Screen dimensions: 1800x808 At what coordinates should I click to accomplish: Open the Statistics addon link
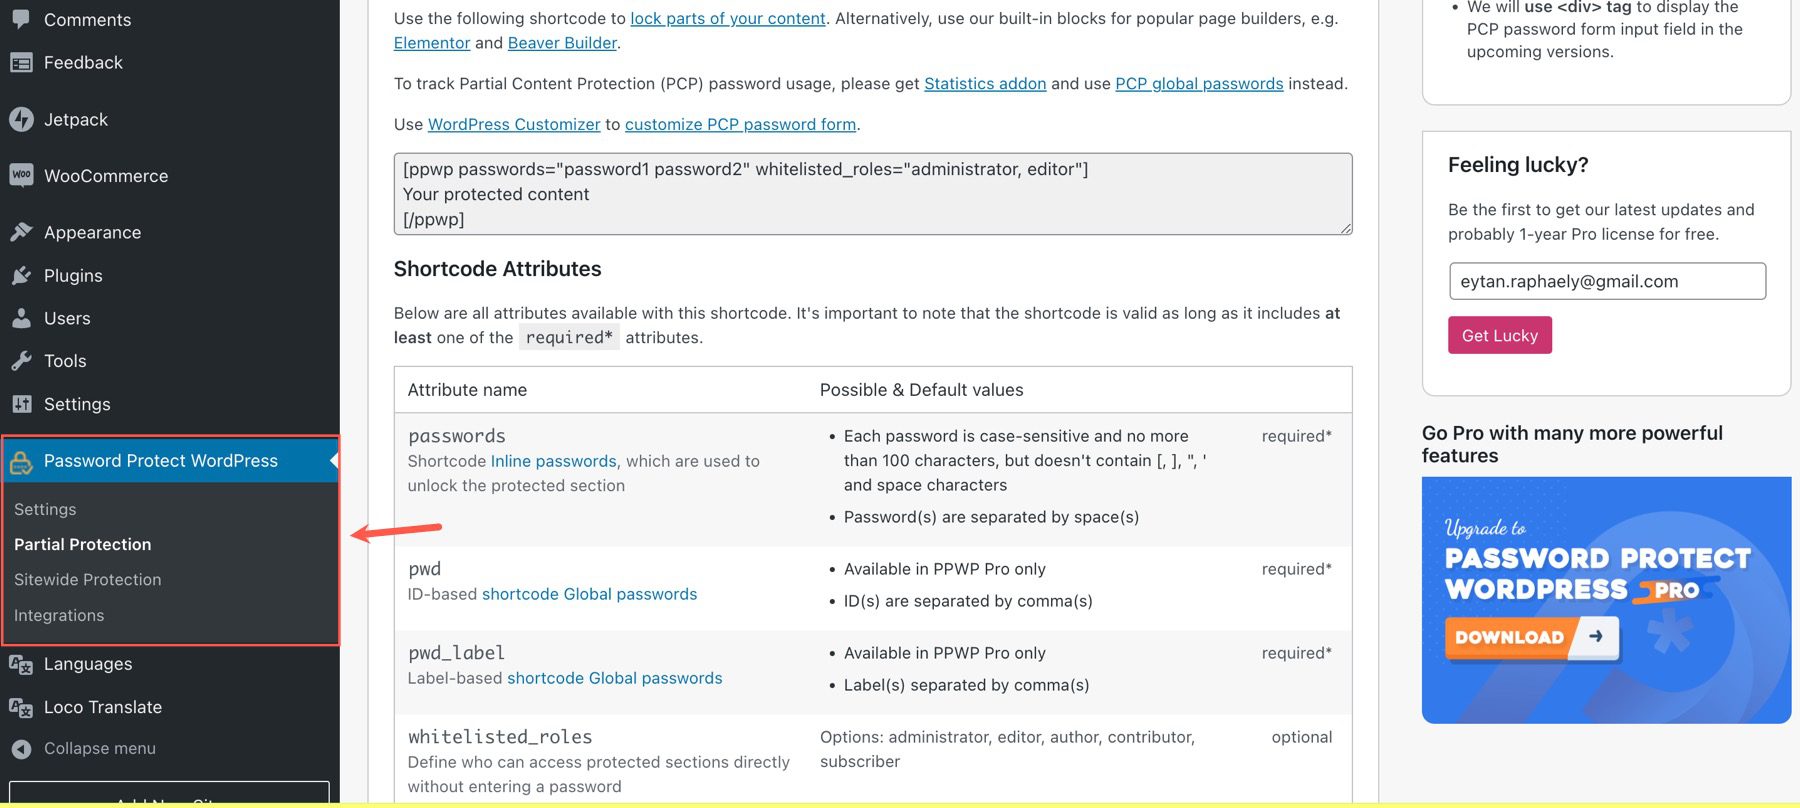coord(985,84)
